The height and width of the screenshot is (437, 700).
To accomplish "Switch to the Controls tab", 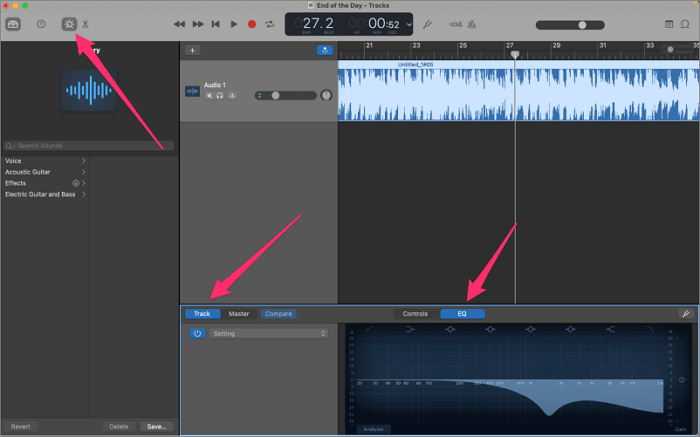I will tap(415, 314).
